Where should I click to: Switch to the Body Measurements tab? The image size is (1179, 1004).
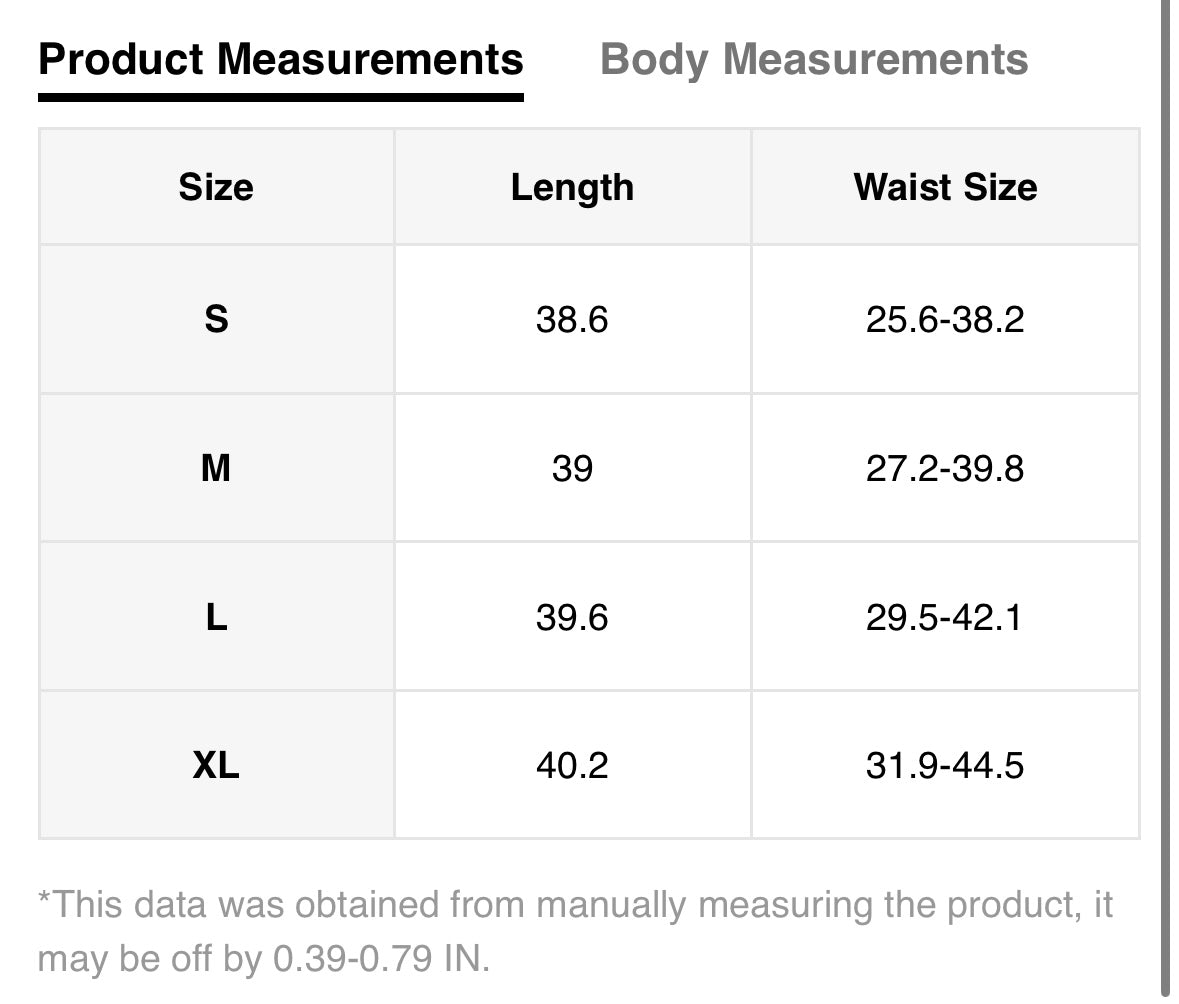pos(814,59)
